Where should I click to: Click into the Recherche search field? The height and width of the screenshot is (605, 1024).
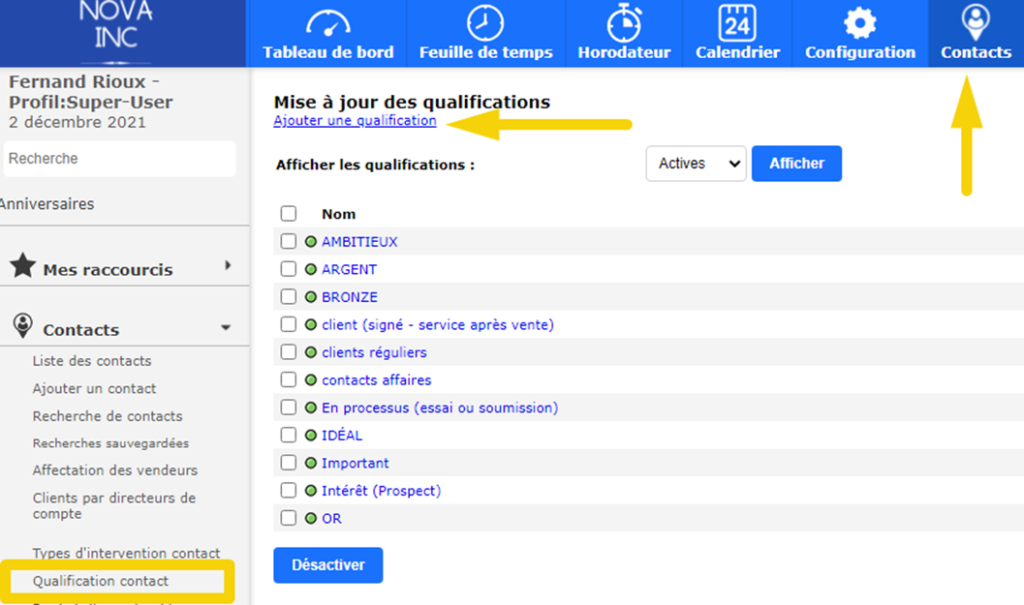pyautogui.click(x=120, y=158)
